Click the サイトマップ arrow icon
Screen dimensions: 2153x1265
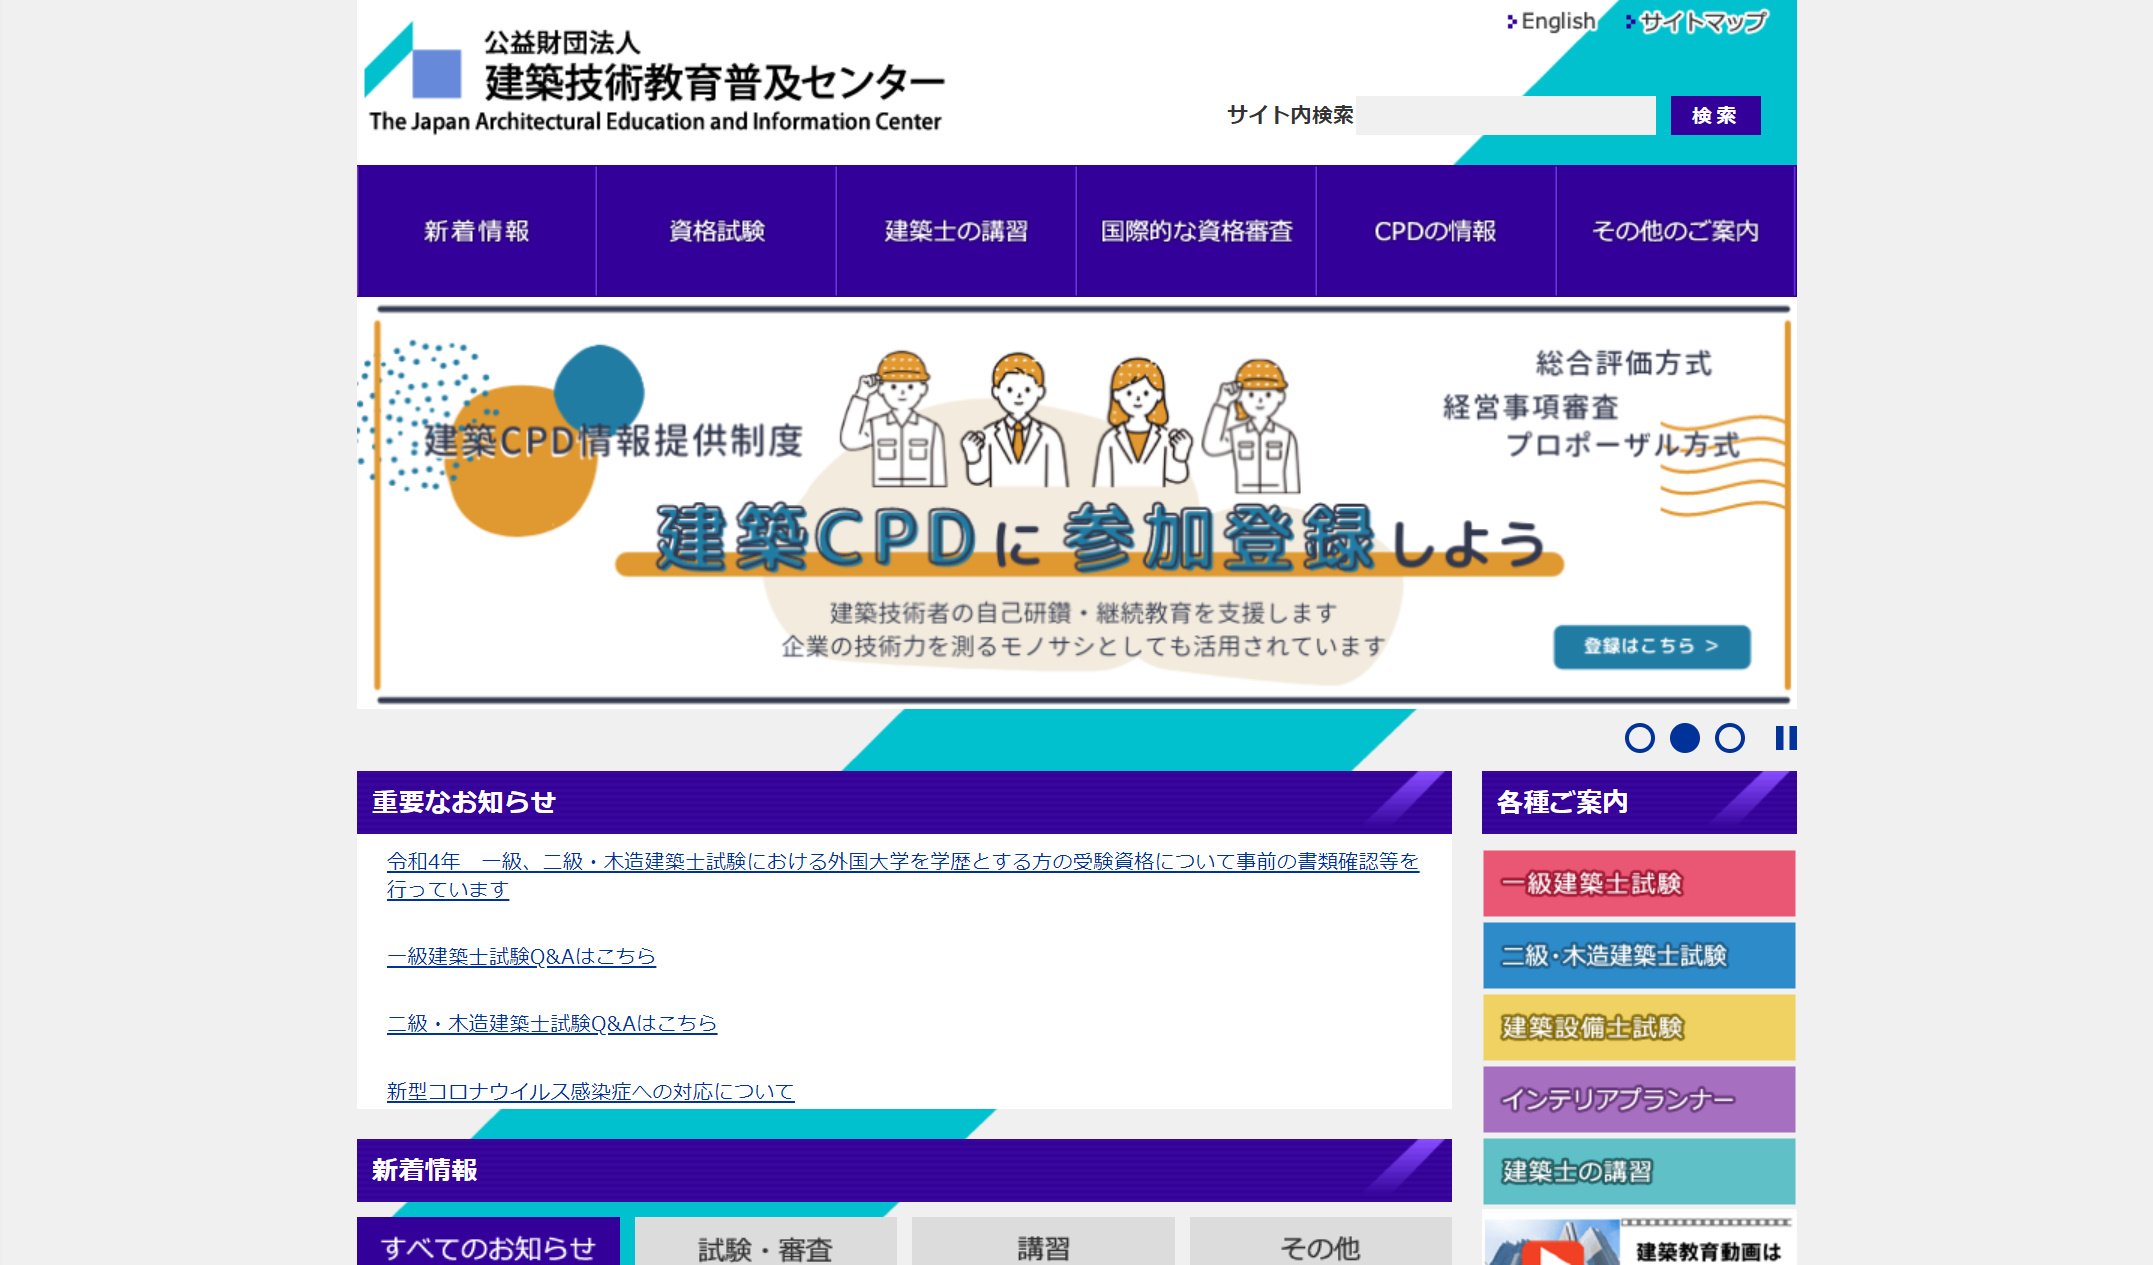tap(1629, 19)
